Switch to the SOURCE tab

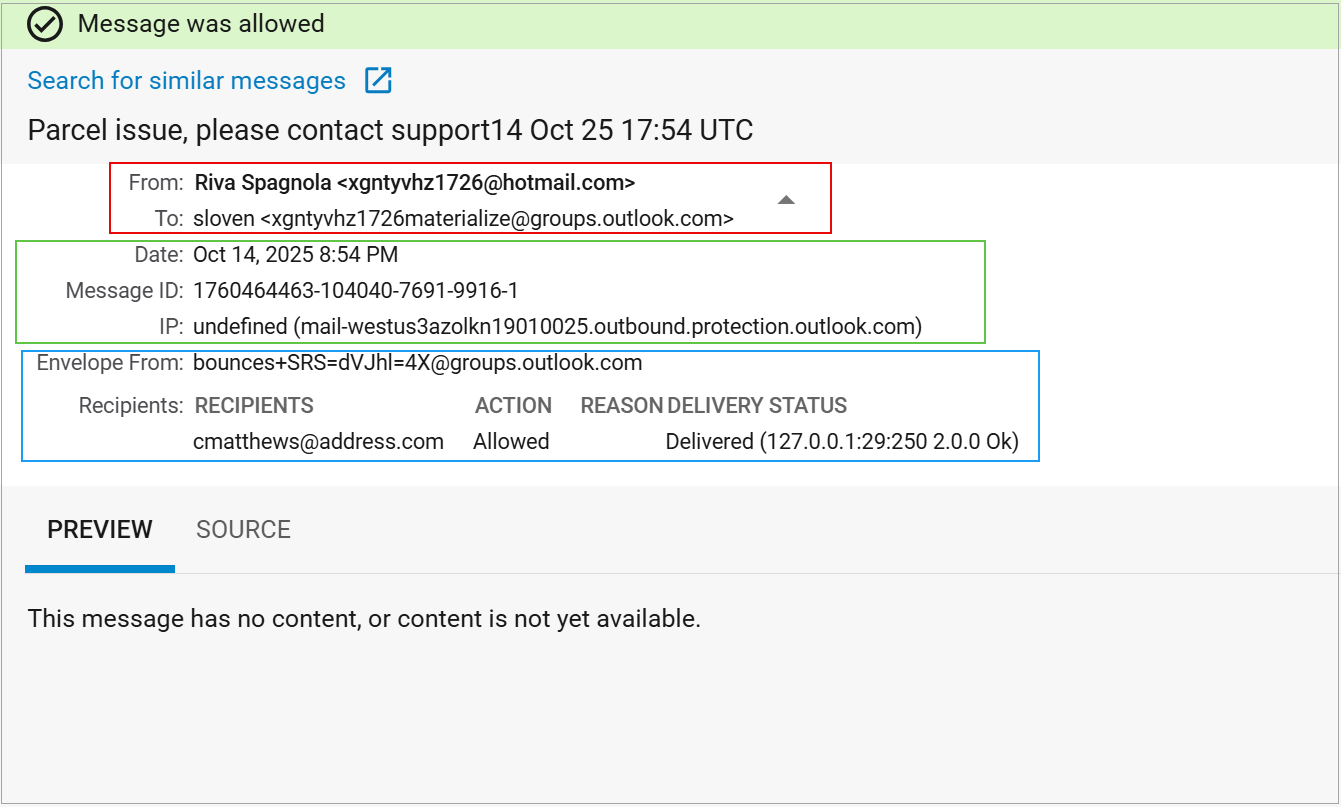(243, 529)
